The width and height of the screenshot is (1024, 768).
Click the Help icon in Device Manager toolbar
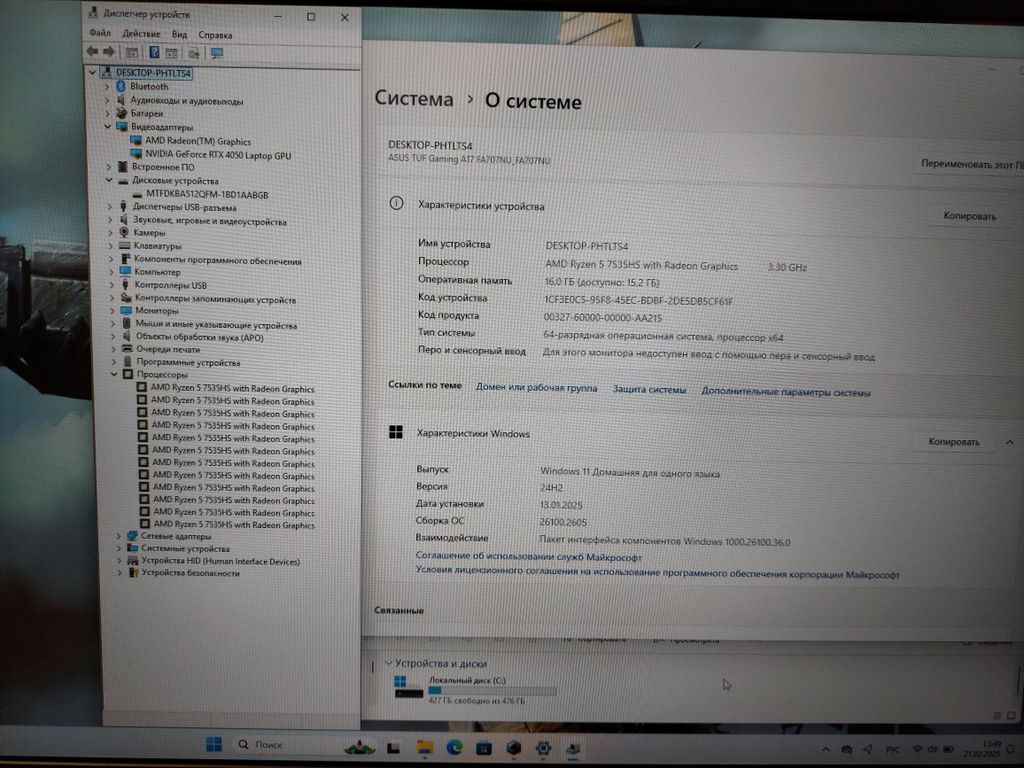click(155, 52)
